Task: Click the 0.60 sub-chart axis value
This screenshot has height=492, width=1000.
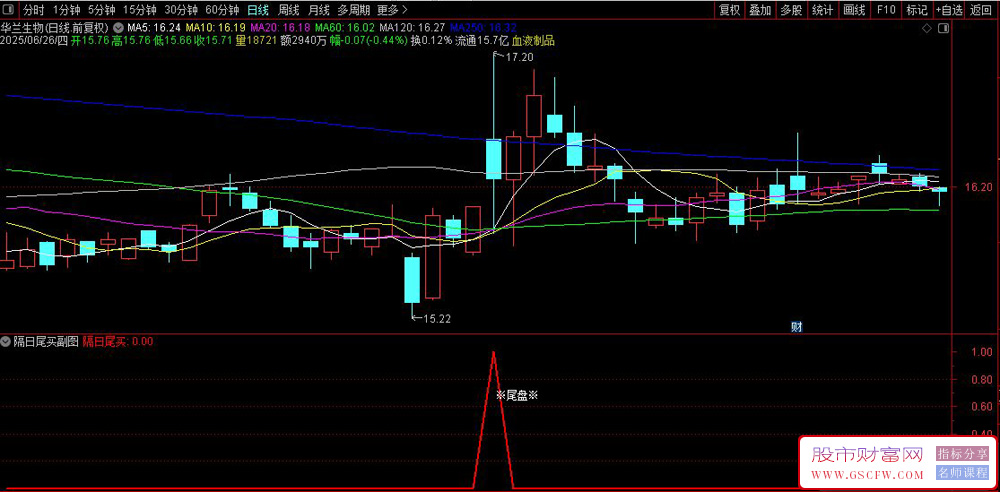Action: tap(983, 406)
